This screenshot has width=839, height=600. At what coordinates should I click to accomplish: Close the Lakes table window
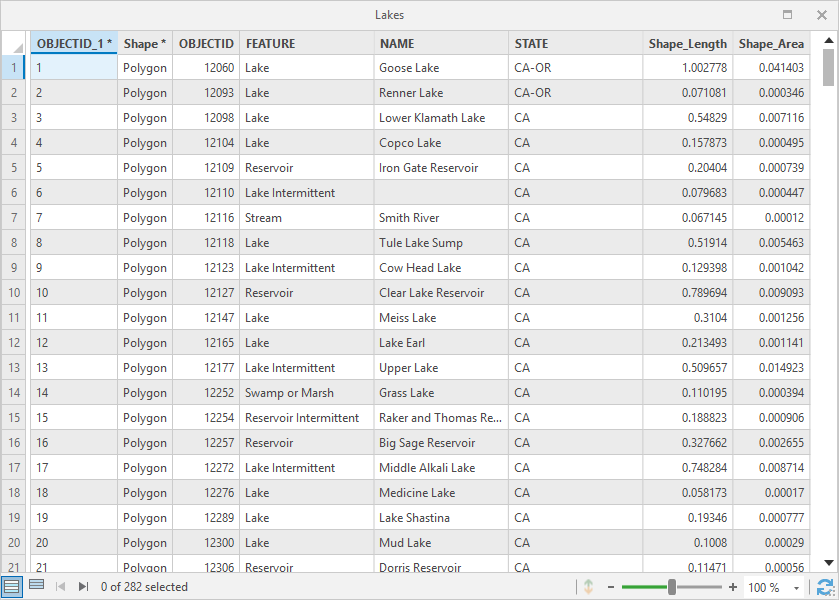coord(822,15)
